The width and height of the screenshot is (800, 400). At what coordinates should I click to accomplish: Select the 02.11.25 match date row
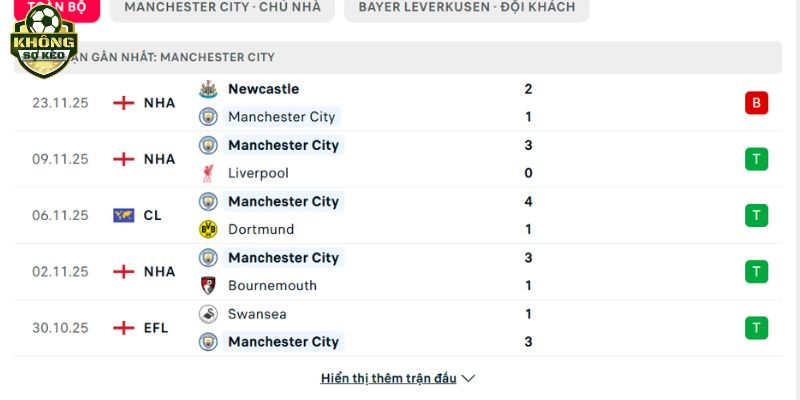tap(62, 271)
